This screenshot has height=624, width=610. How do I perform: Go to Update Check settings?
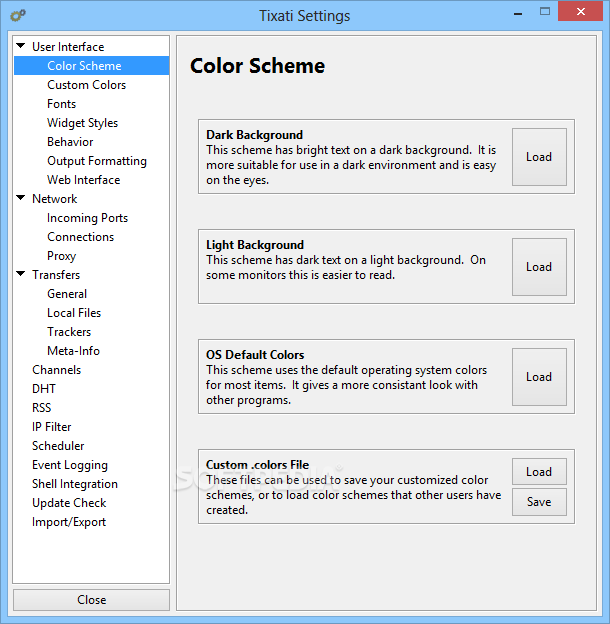[x=69, y=503]
